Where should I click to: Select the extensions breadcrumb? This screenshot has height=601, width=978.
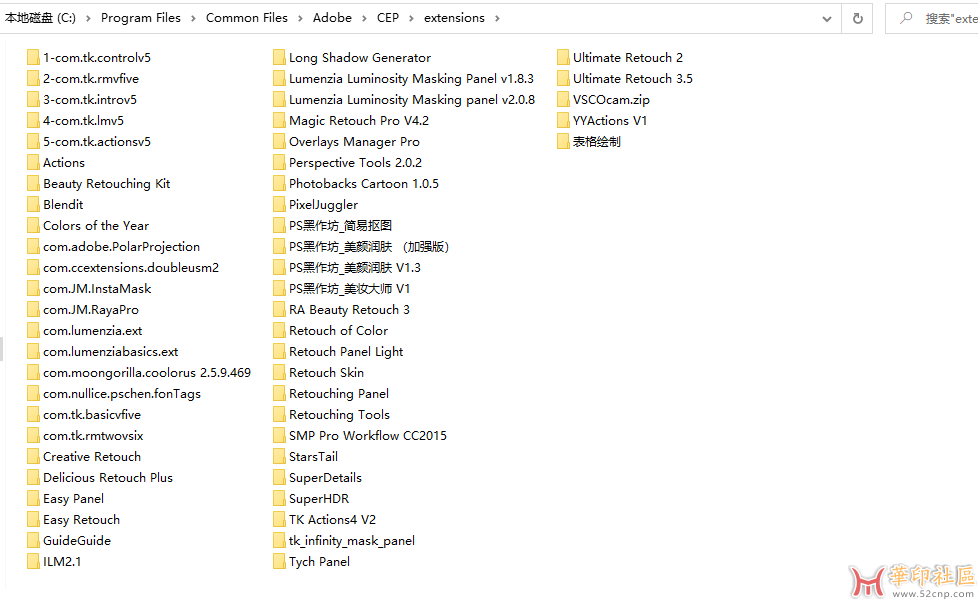pos(454,18)
